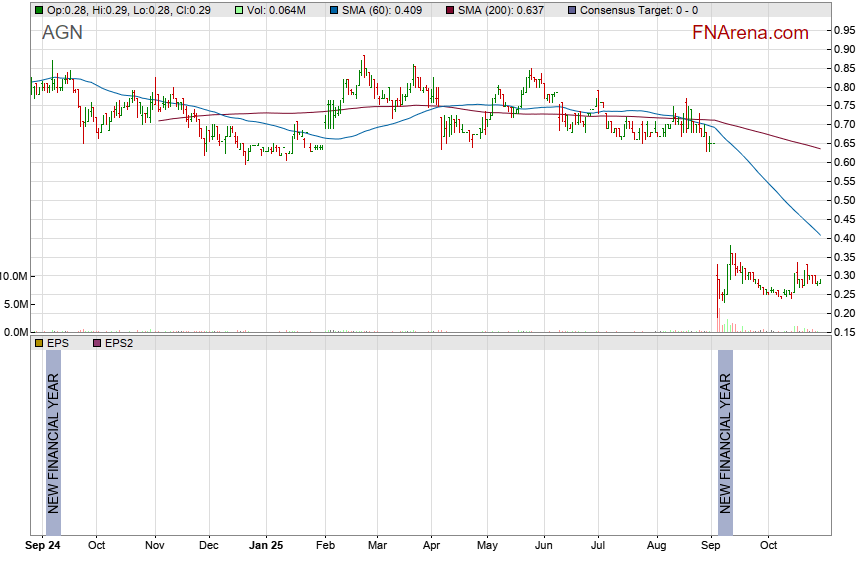
Task: Click the Jun label on the date axis
Action: pos(544,546)
